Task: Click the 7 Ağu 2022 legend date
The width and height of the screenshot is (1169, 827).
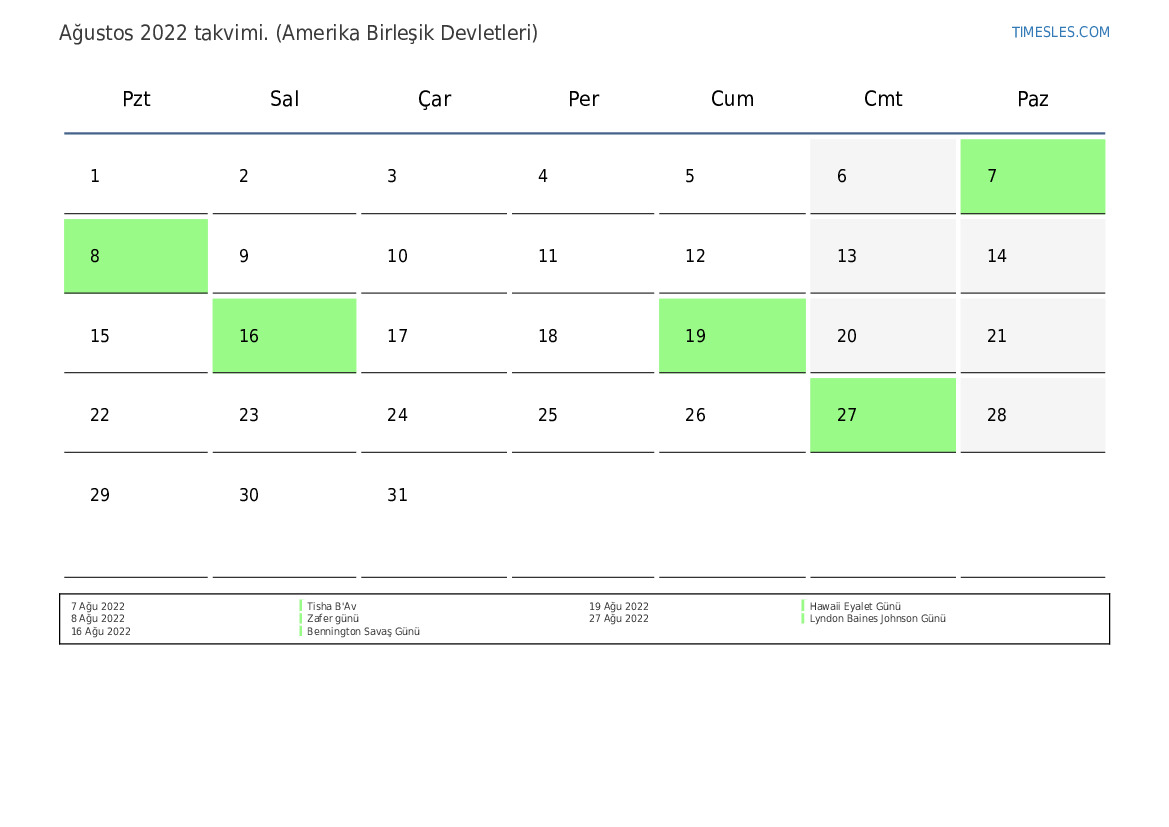Action: 98,606
